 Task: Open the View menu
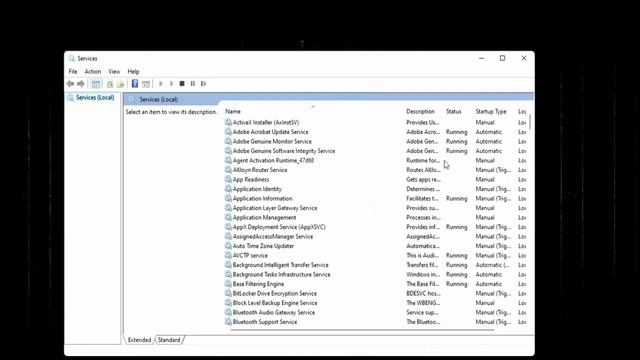pyautogui.click(x=114, y=71)
